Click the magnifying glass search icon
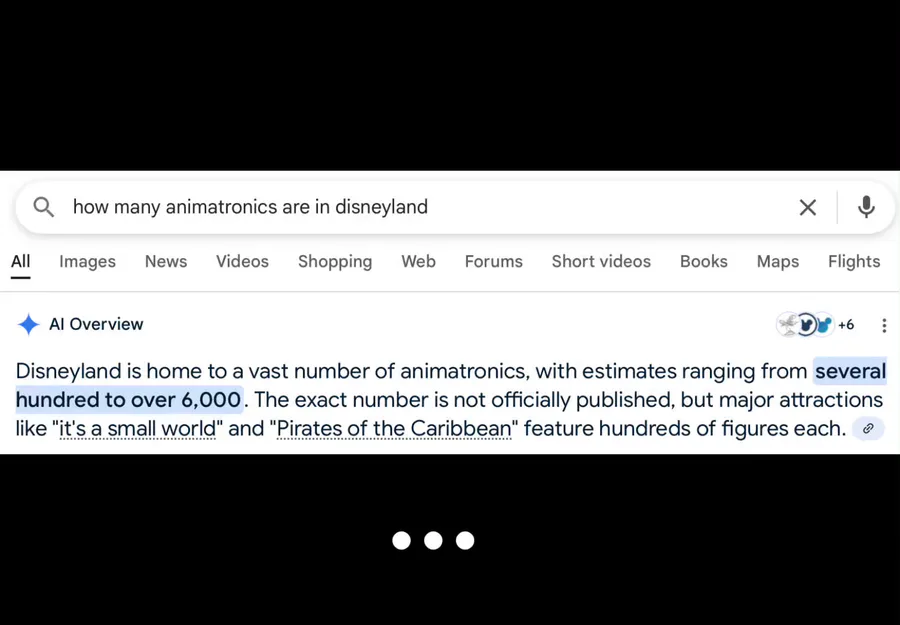This screenshot has width=900, height=625. [x=44, y=207]
